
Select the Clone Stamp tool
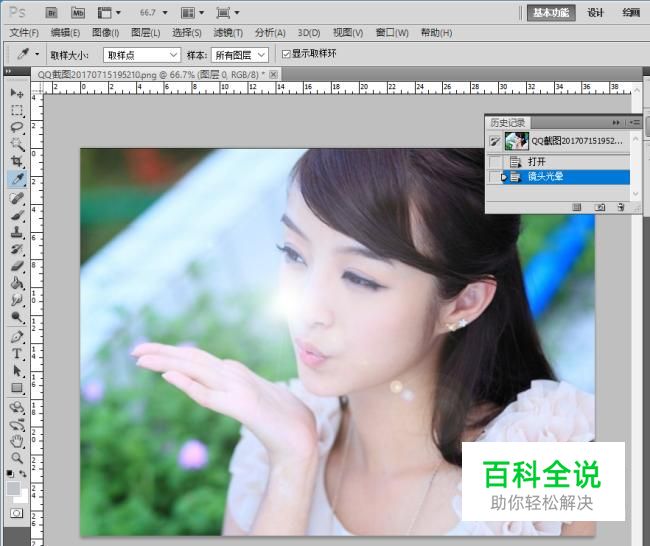click(x=17, y=232)
